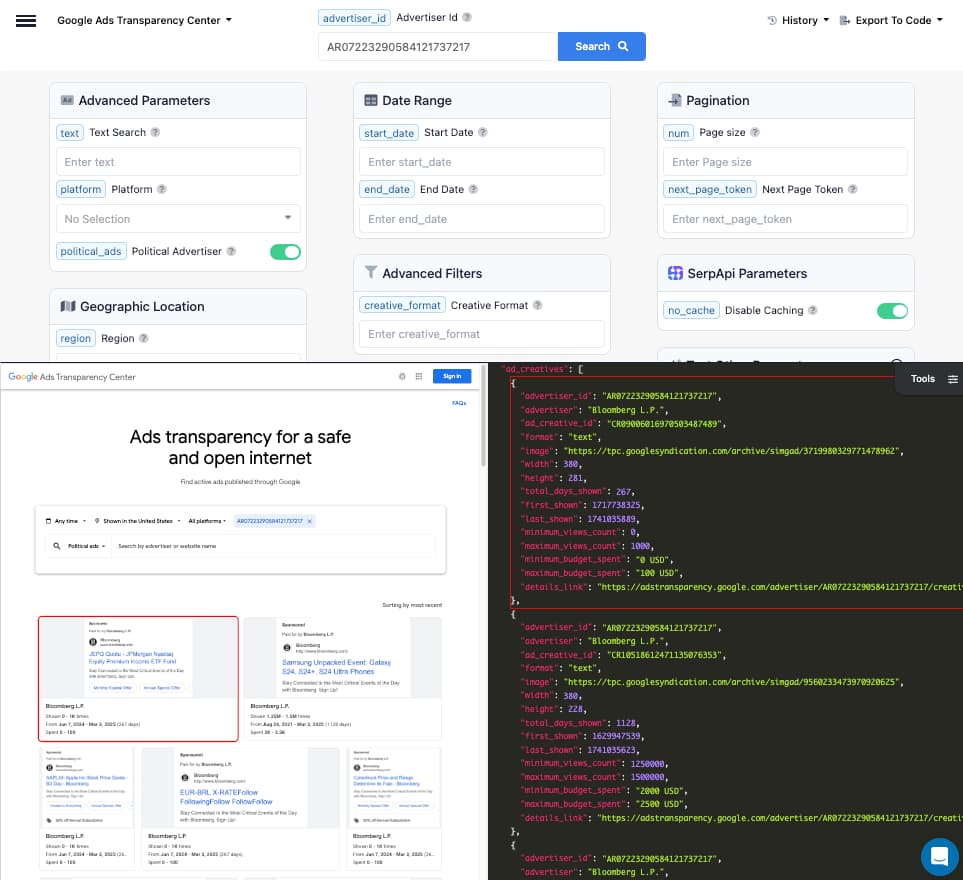This screenshot has width=963, height=880.
Task: Click the Date Range calendar icon
Action: [x=370, y=100]
